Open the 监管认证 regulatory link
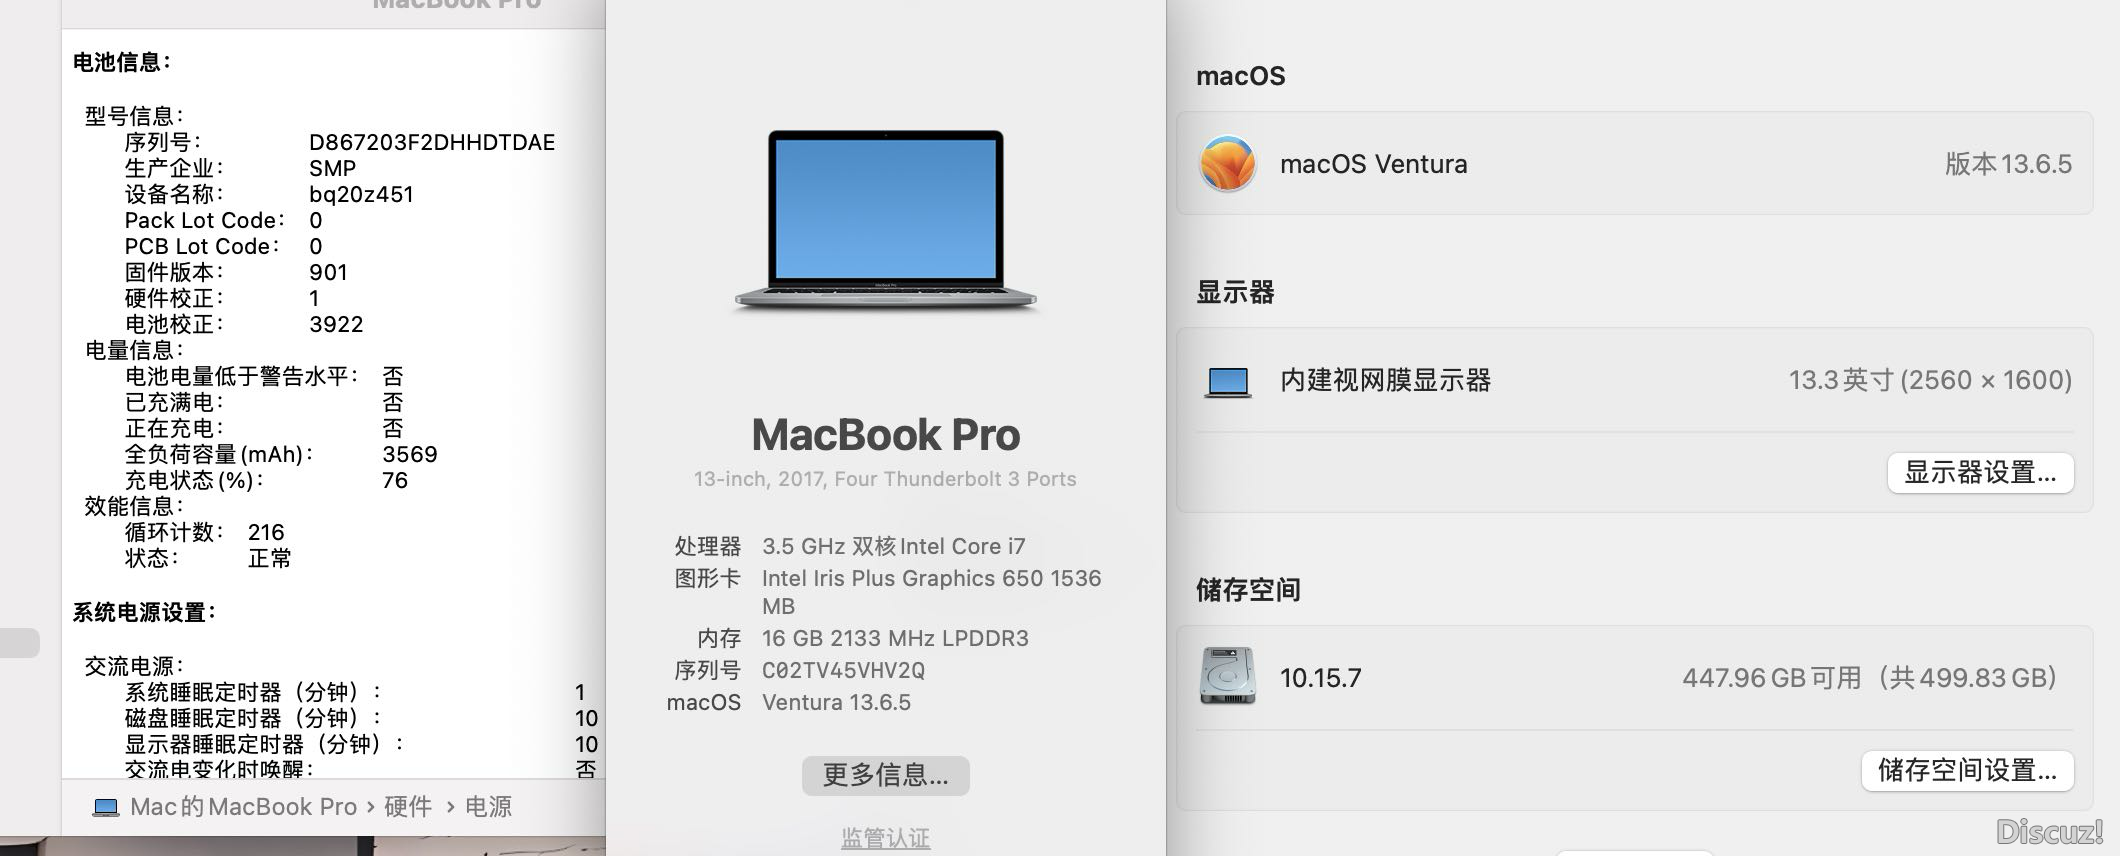Screen dimensions: 2120x856 pyautogui.click(x=886, y=838)
